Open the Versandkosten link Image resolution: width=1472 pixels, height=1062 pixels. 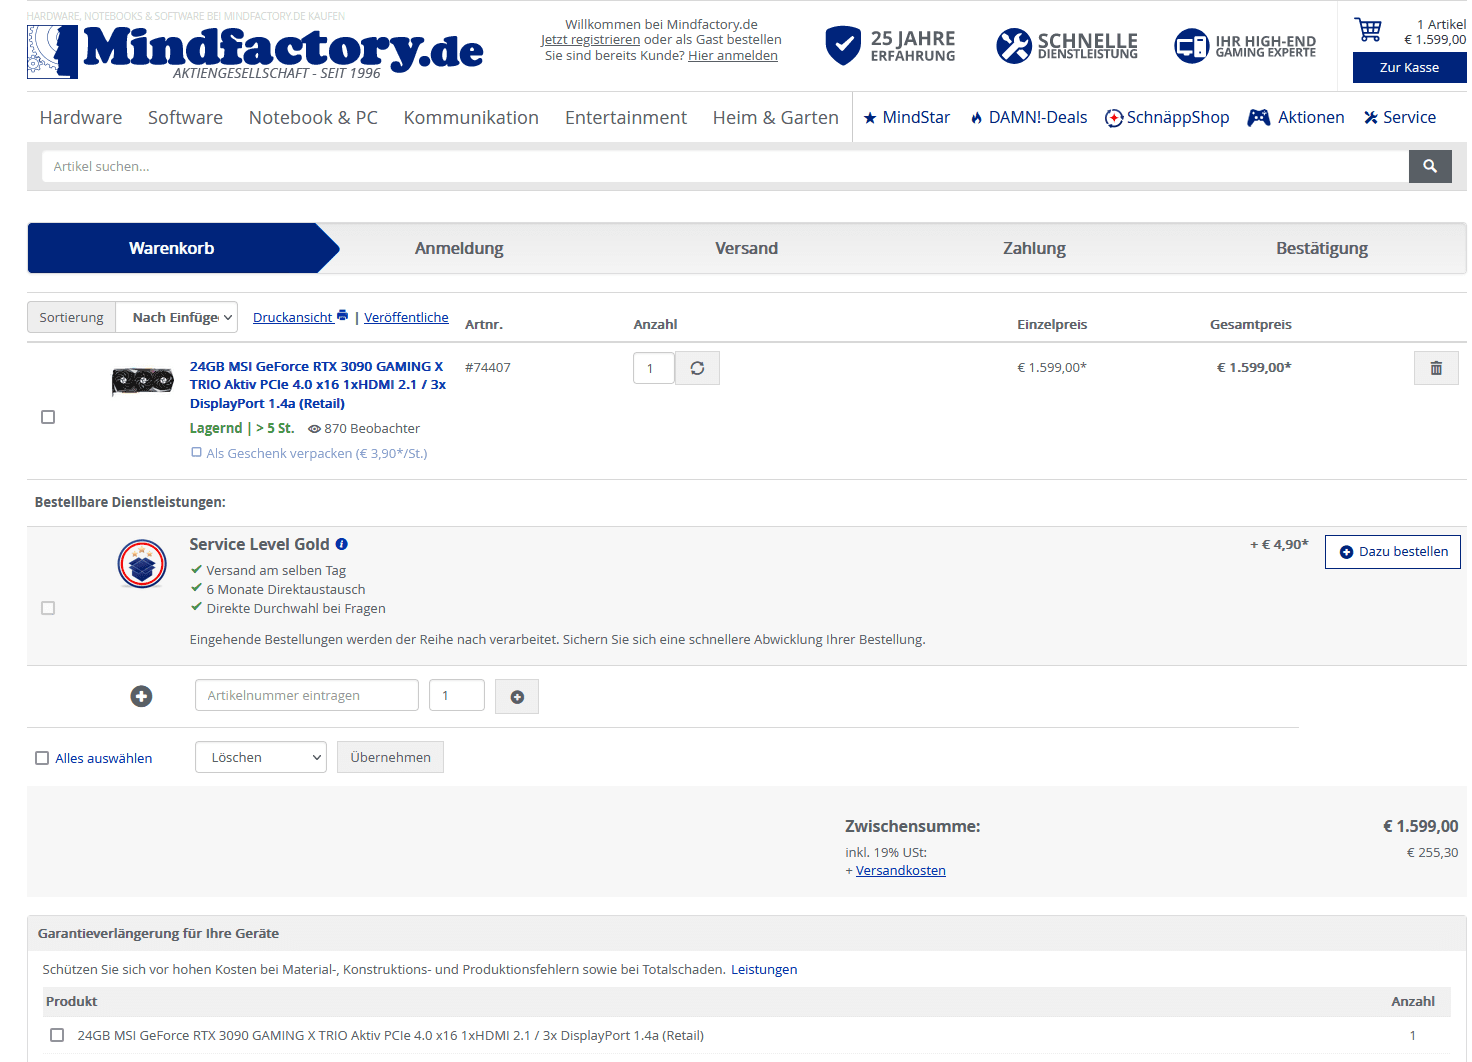[x=901, y=871]
